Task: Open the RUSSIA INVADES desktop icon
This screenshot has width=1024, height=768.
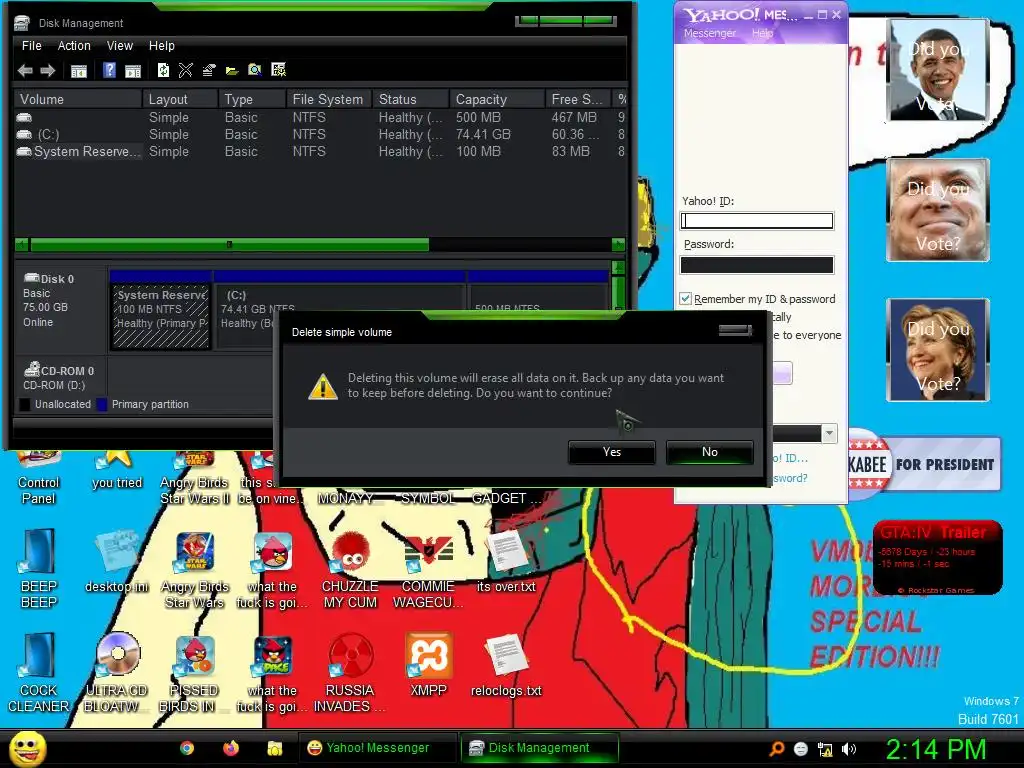Action: (x=350, y=673)
